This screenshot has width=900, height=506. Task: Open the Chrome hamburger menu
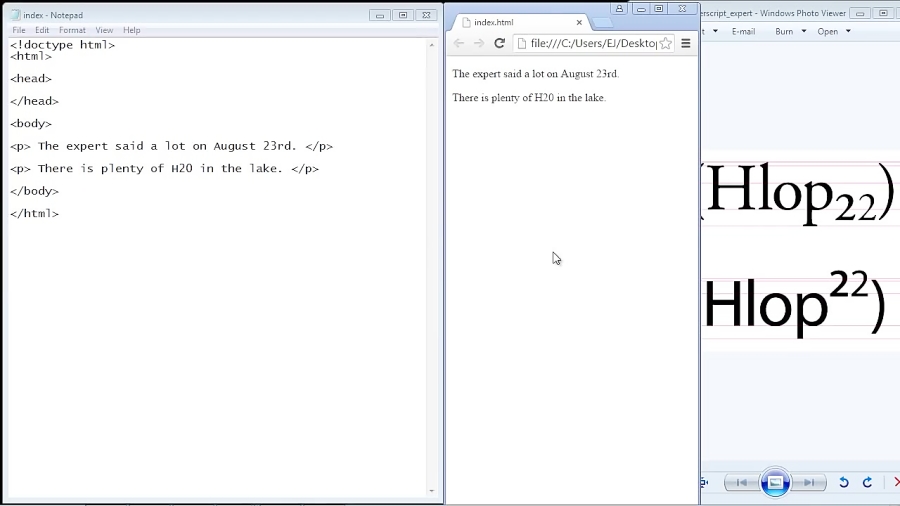pos(686,43)
